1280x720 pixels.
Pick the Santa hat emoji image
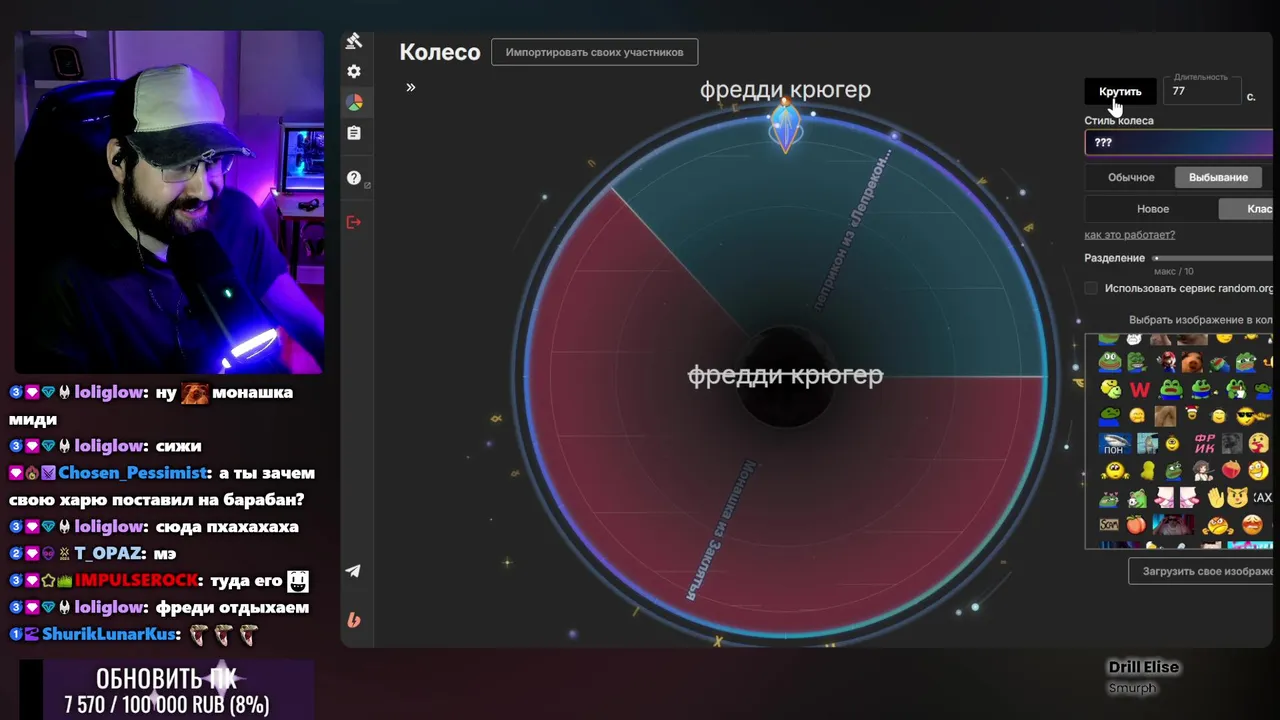click(x=1191, y=413)
